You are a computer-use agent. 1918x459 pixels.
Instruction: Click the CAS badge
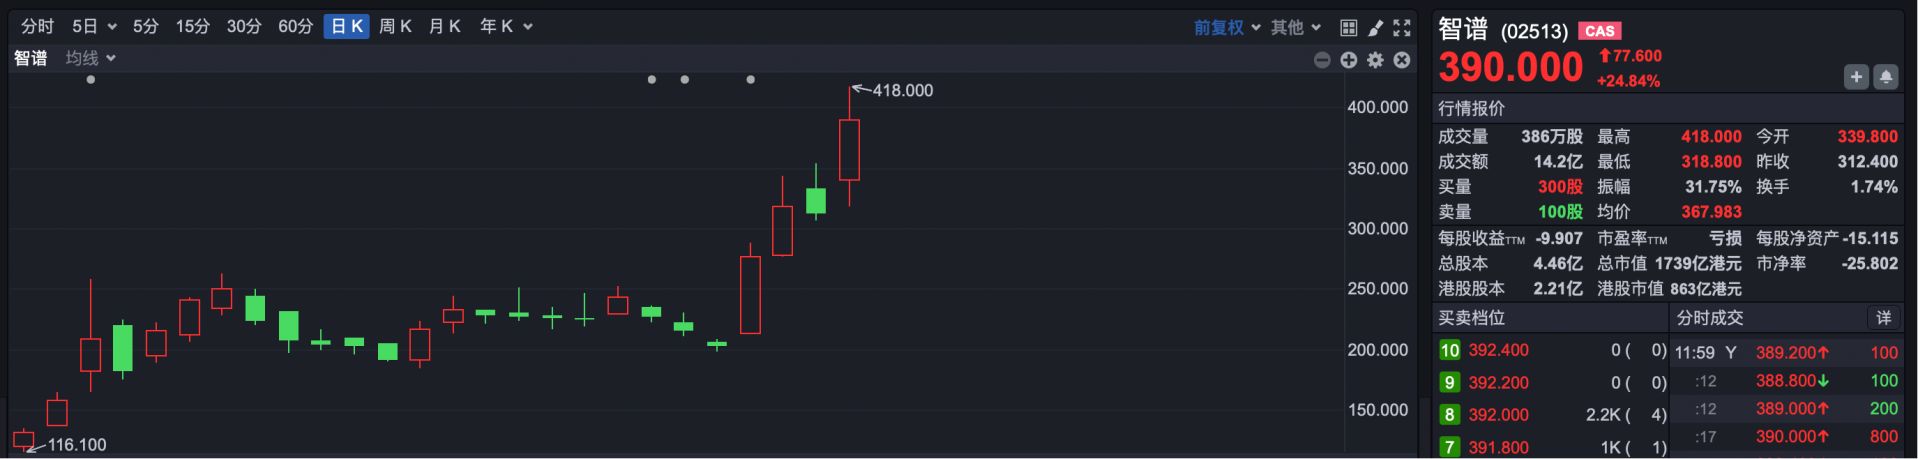click(1600, 31)
